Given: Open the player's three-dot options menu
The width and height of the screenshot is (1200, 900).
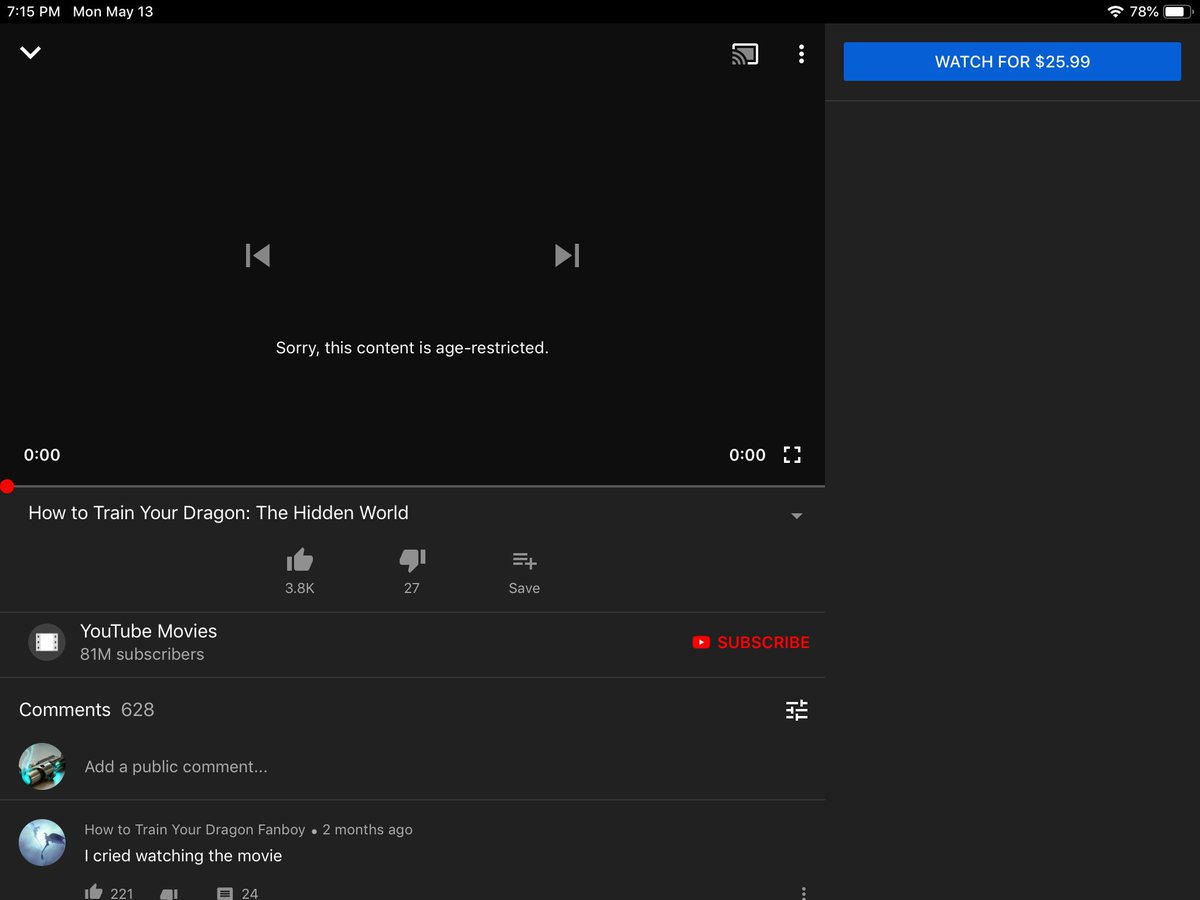Looking at the screenshot, I should (x=801, y=54).
